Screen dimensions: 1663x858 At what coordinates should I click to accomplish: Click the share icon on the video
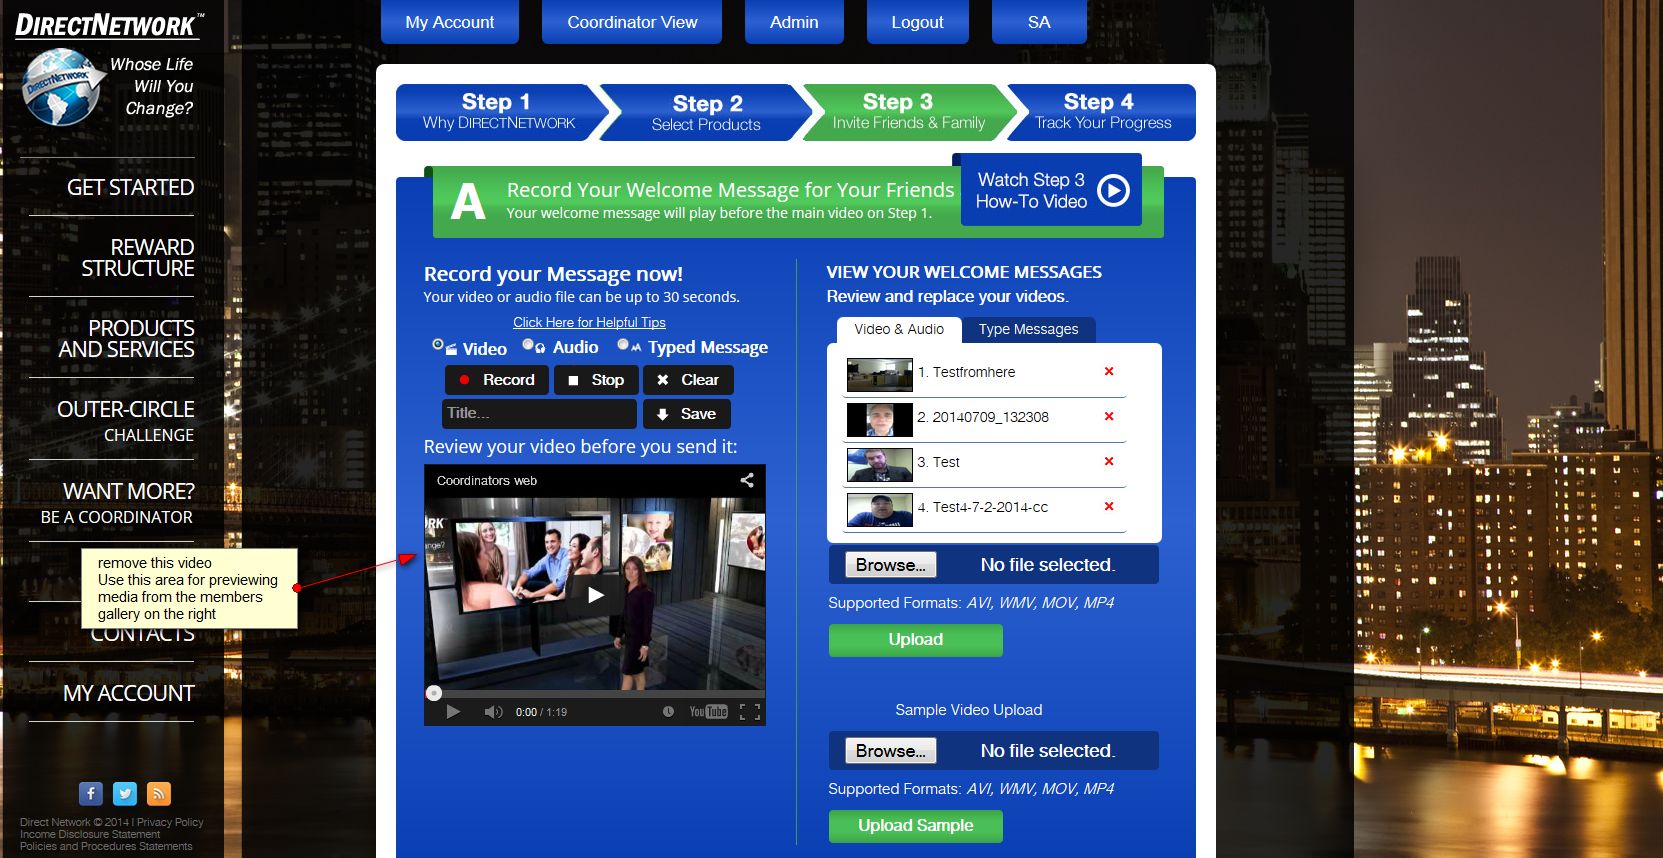pyautogui.click(x=747, y=480)
